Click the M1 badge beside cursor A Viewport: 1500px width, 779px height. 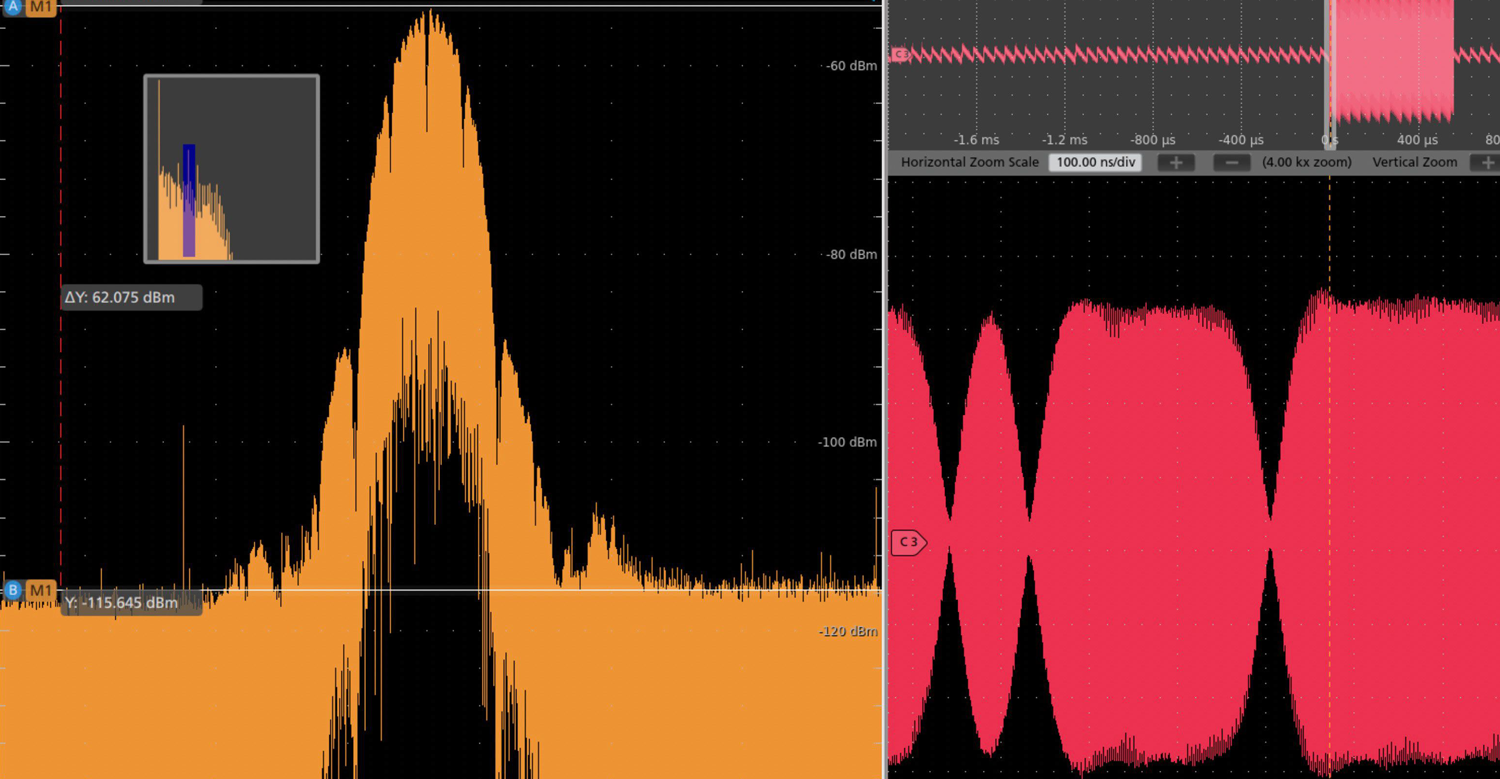pos(40,6)
